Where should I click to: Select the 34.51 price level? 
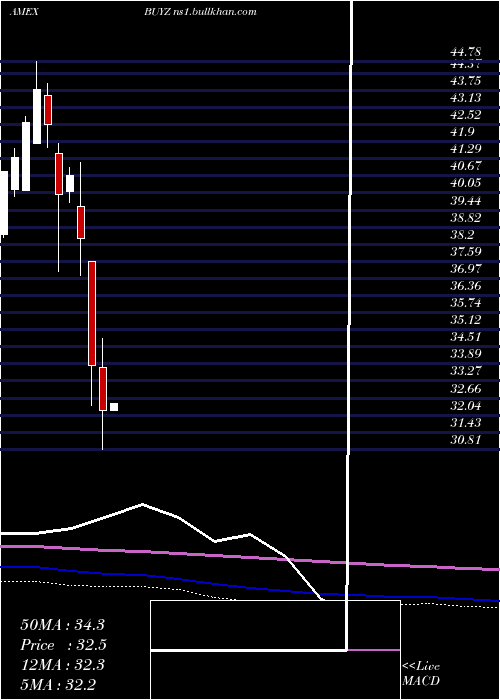[465, 337]
